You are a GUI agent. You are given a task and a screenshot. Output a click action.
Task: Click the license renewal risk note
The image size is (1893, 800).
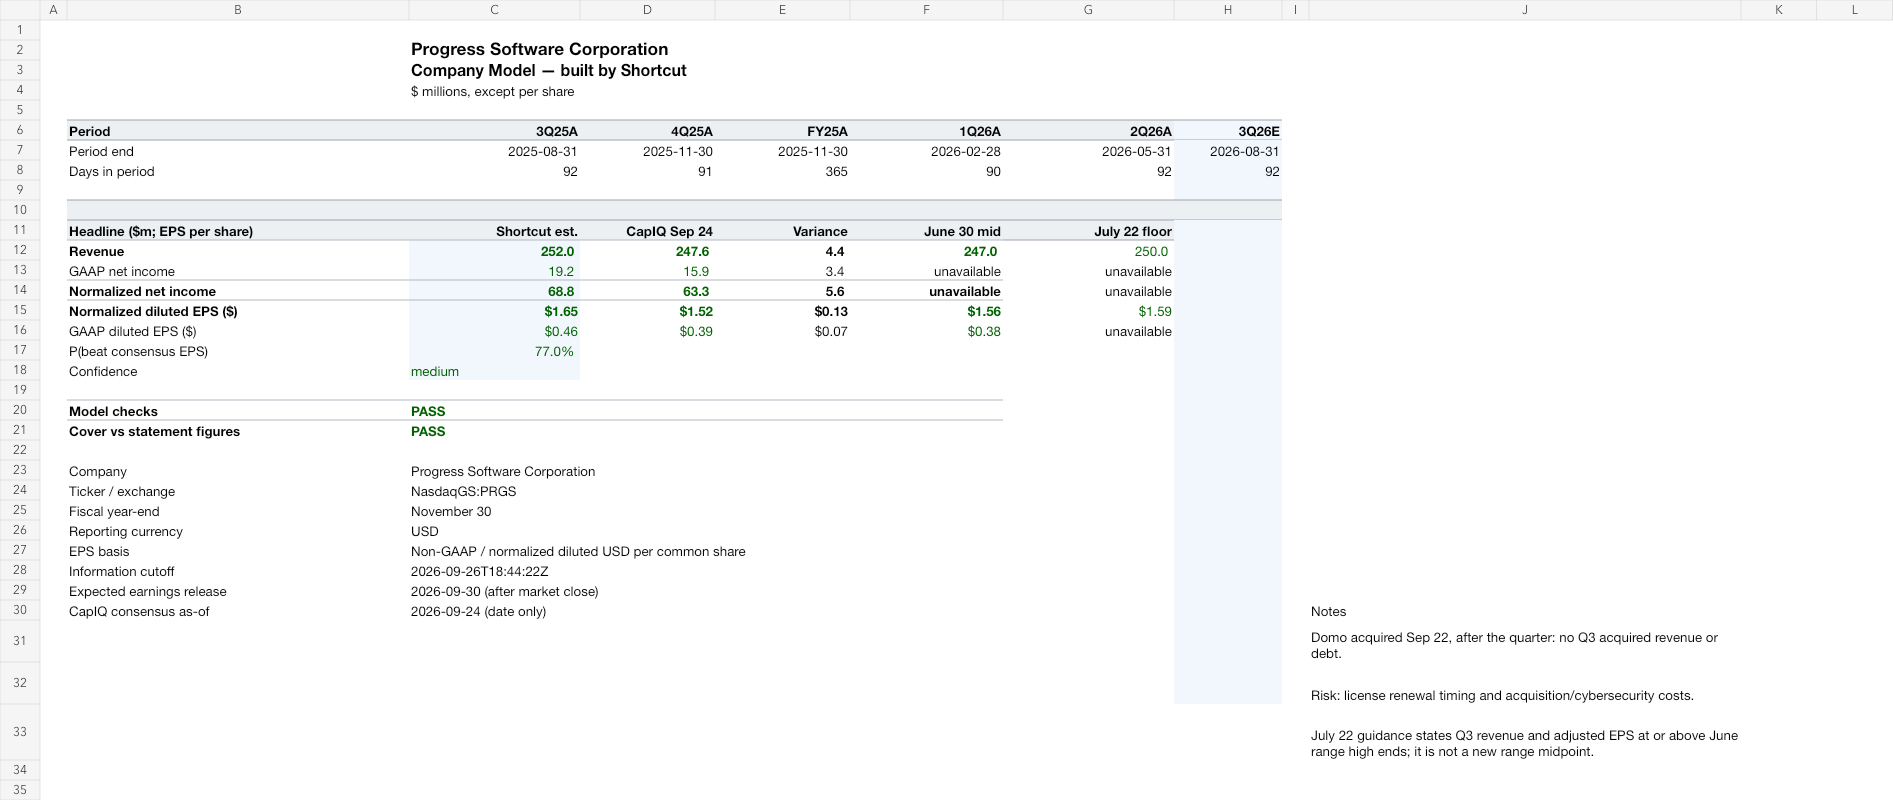(x=1502, y=695)
